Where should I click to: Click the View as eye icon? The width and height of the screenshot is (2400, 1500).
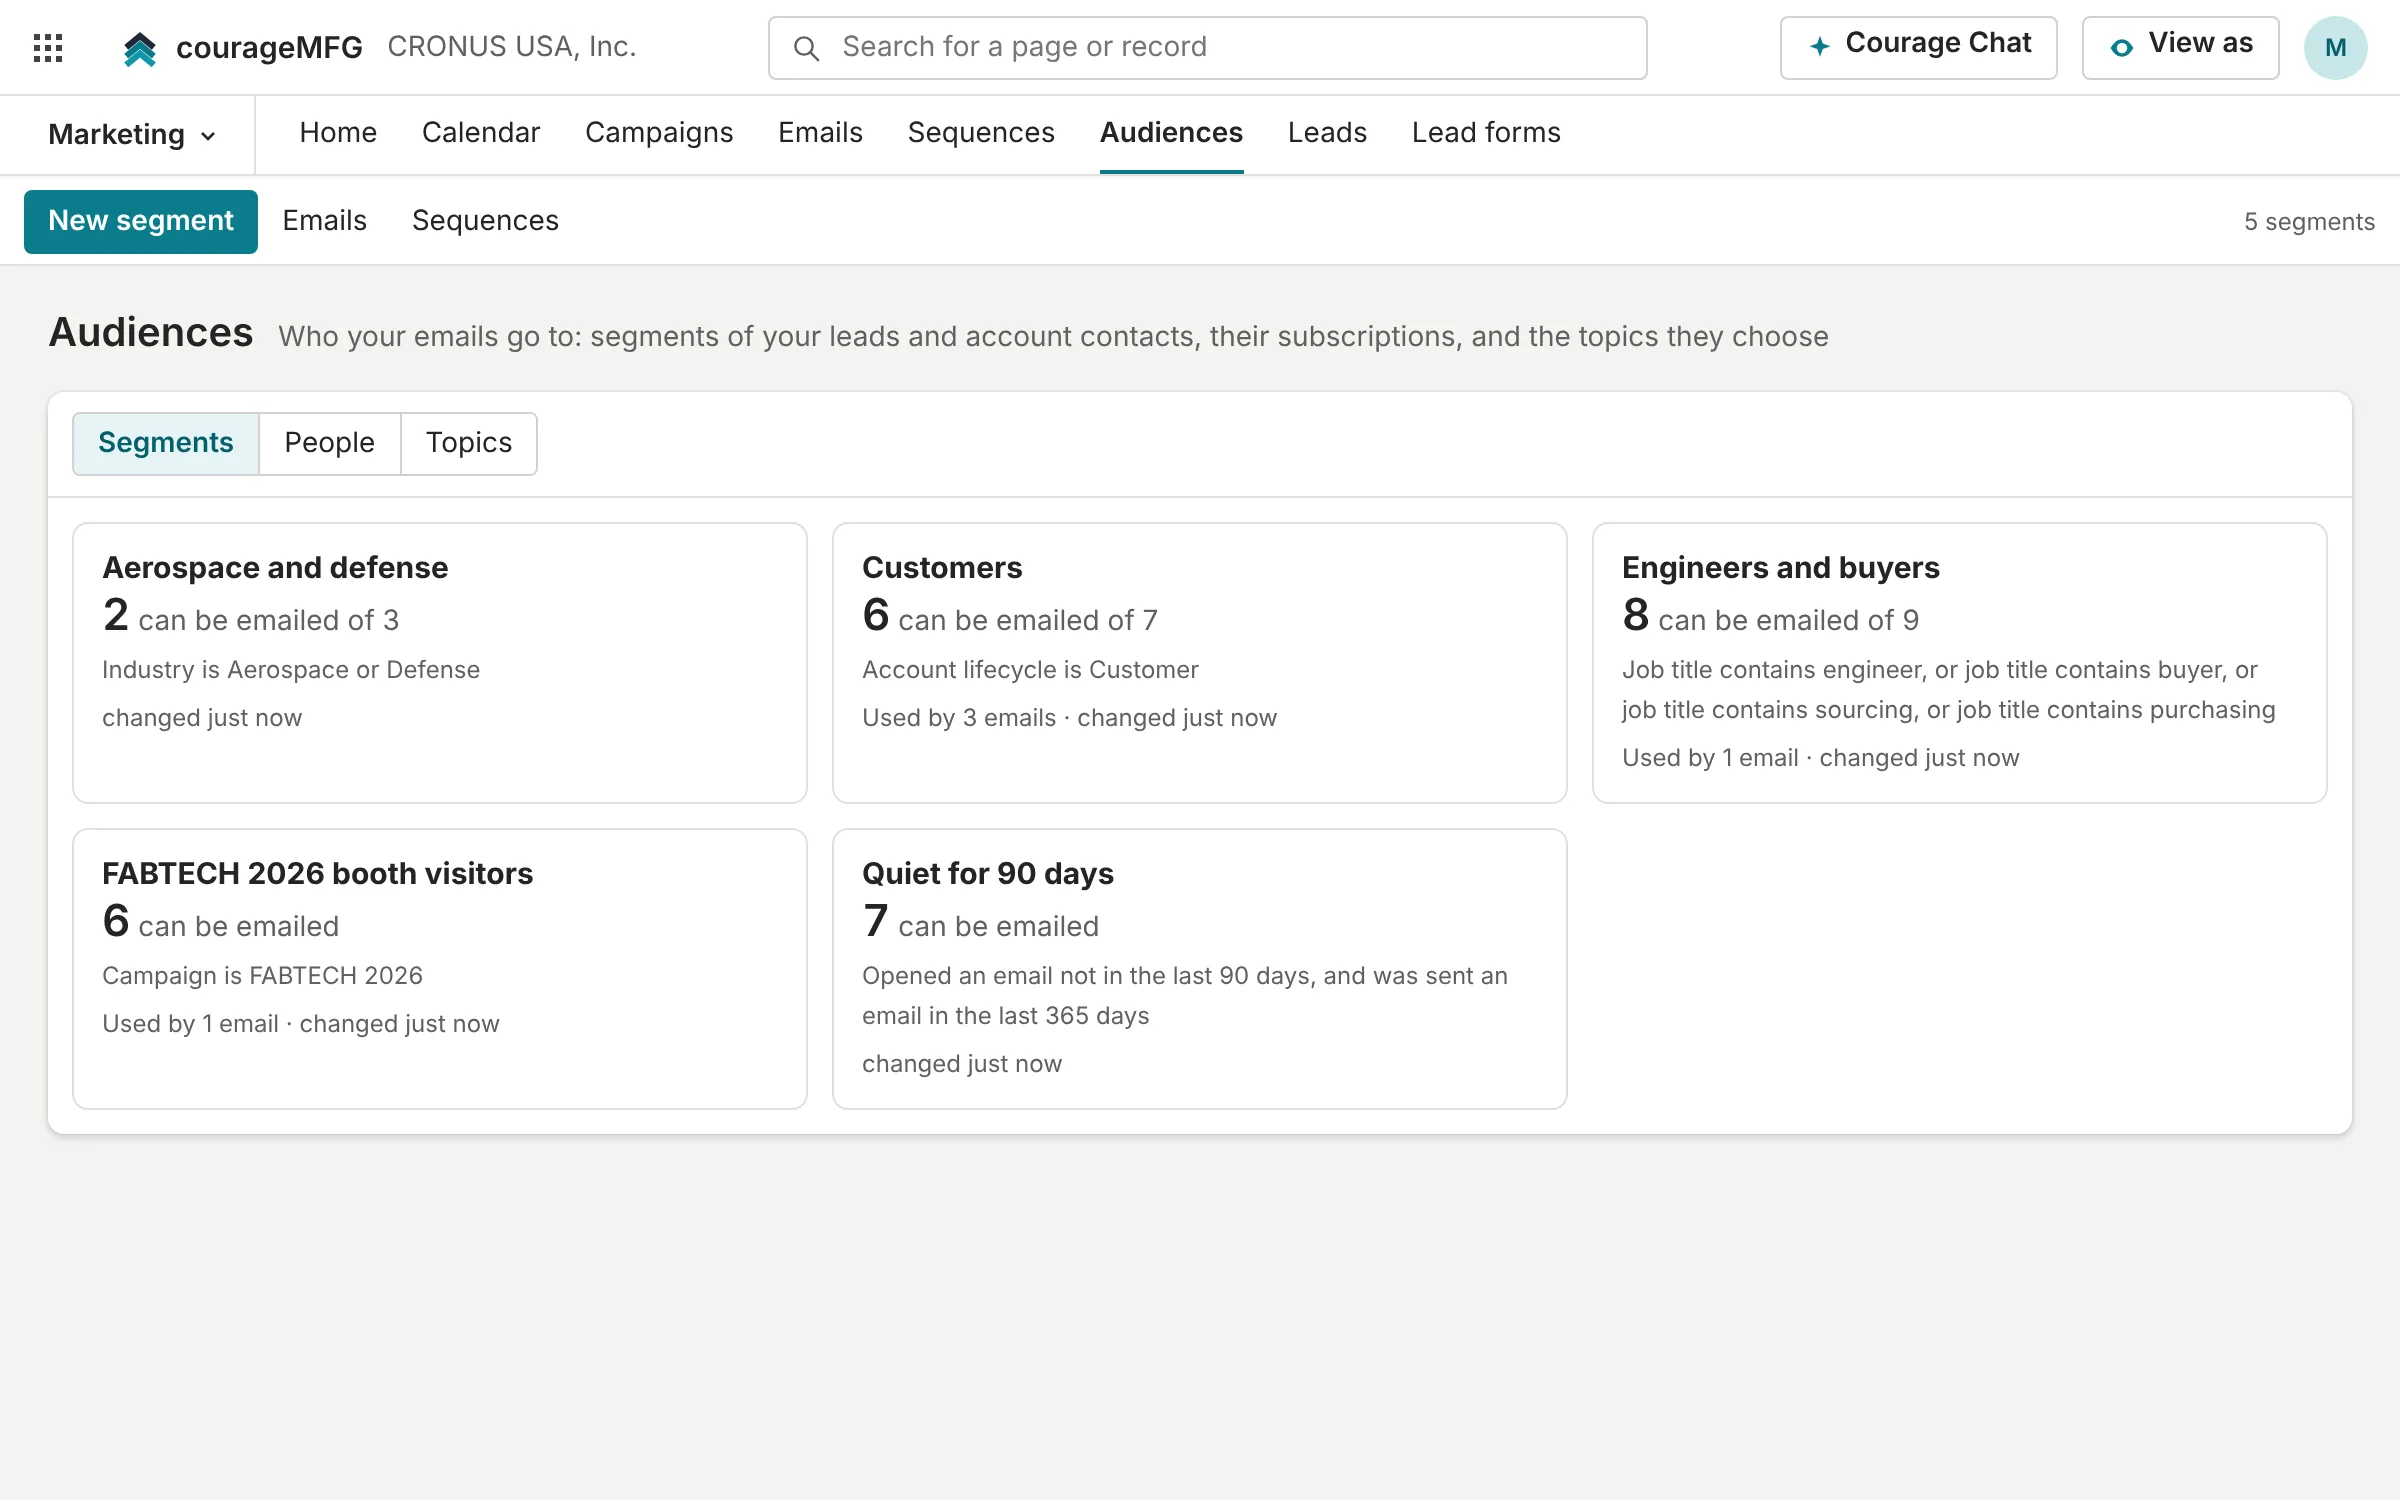[2121, 47]
